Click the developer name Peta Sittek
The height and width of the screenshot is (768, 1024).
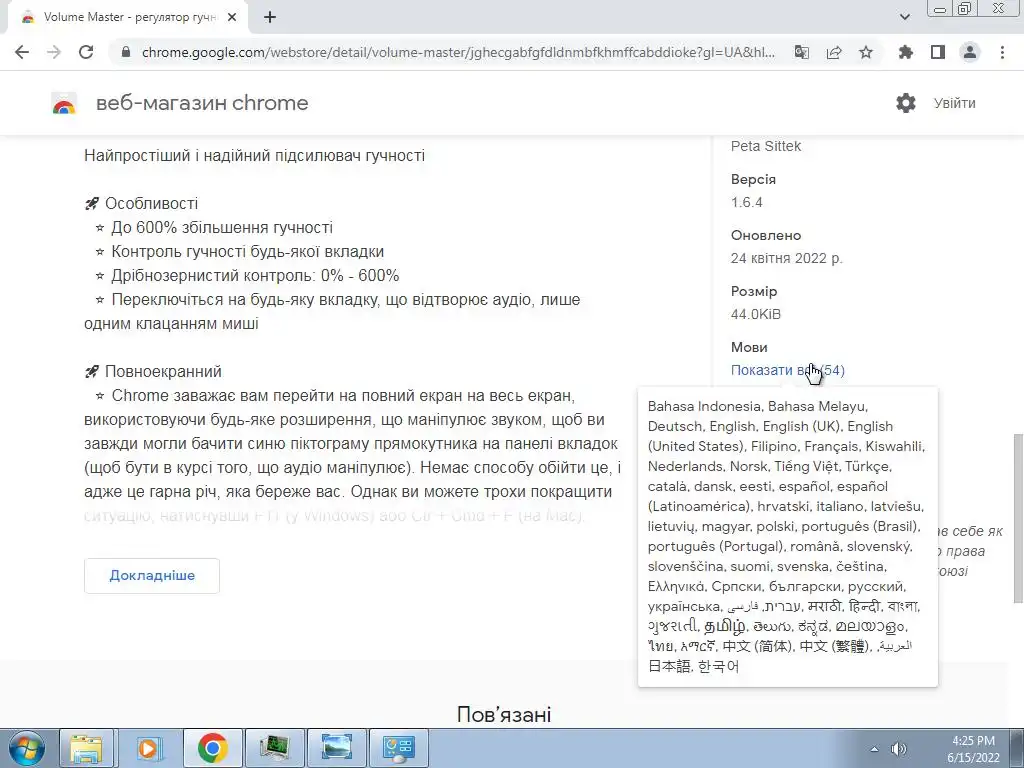pos(765,146)
